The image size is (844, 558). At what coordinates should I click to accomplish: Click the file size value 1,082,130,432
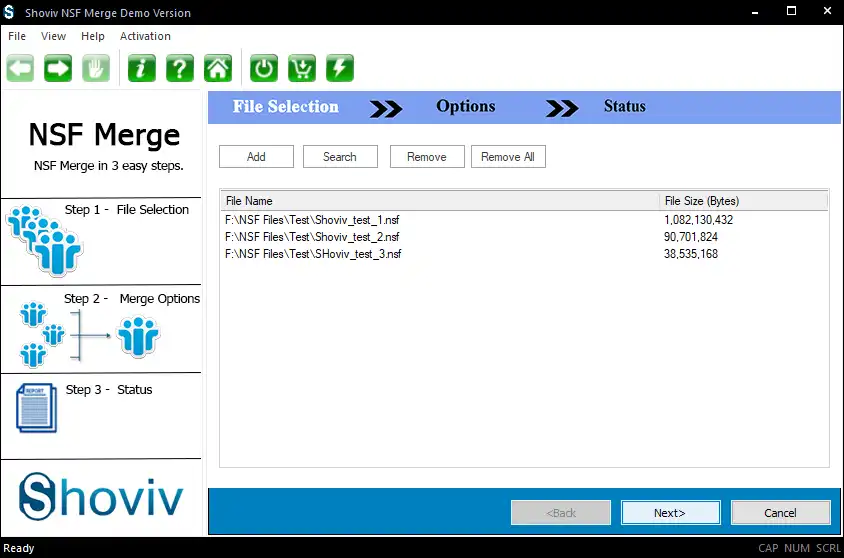point(698,220)
